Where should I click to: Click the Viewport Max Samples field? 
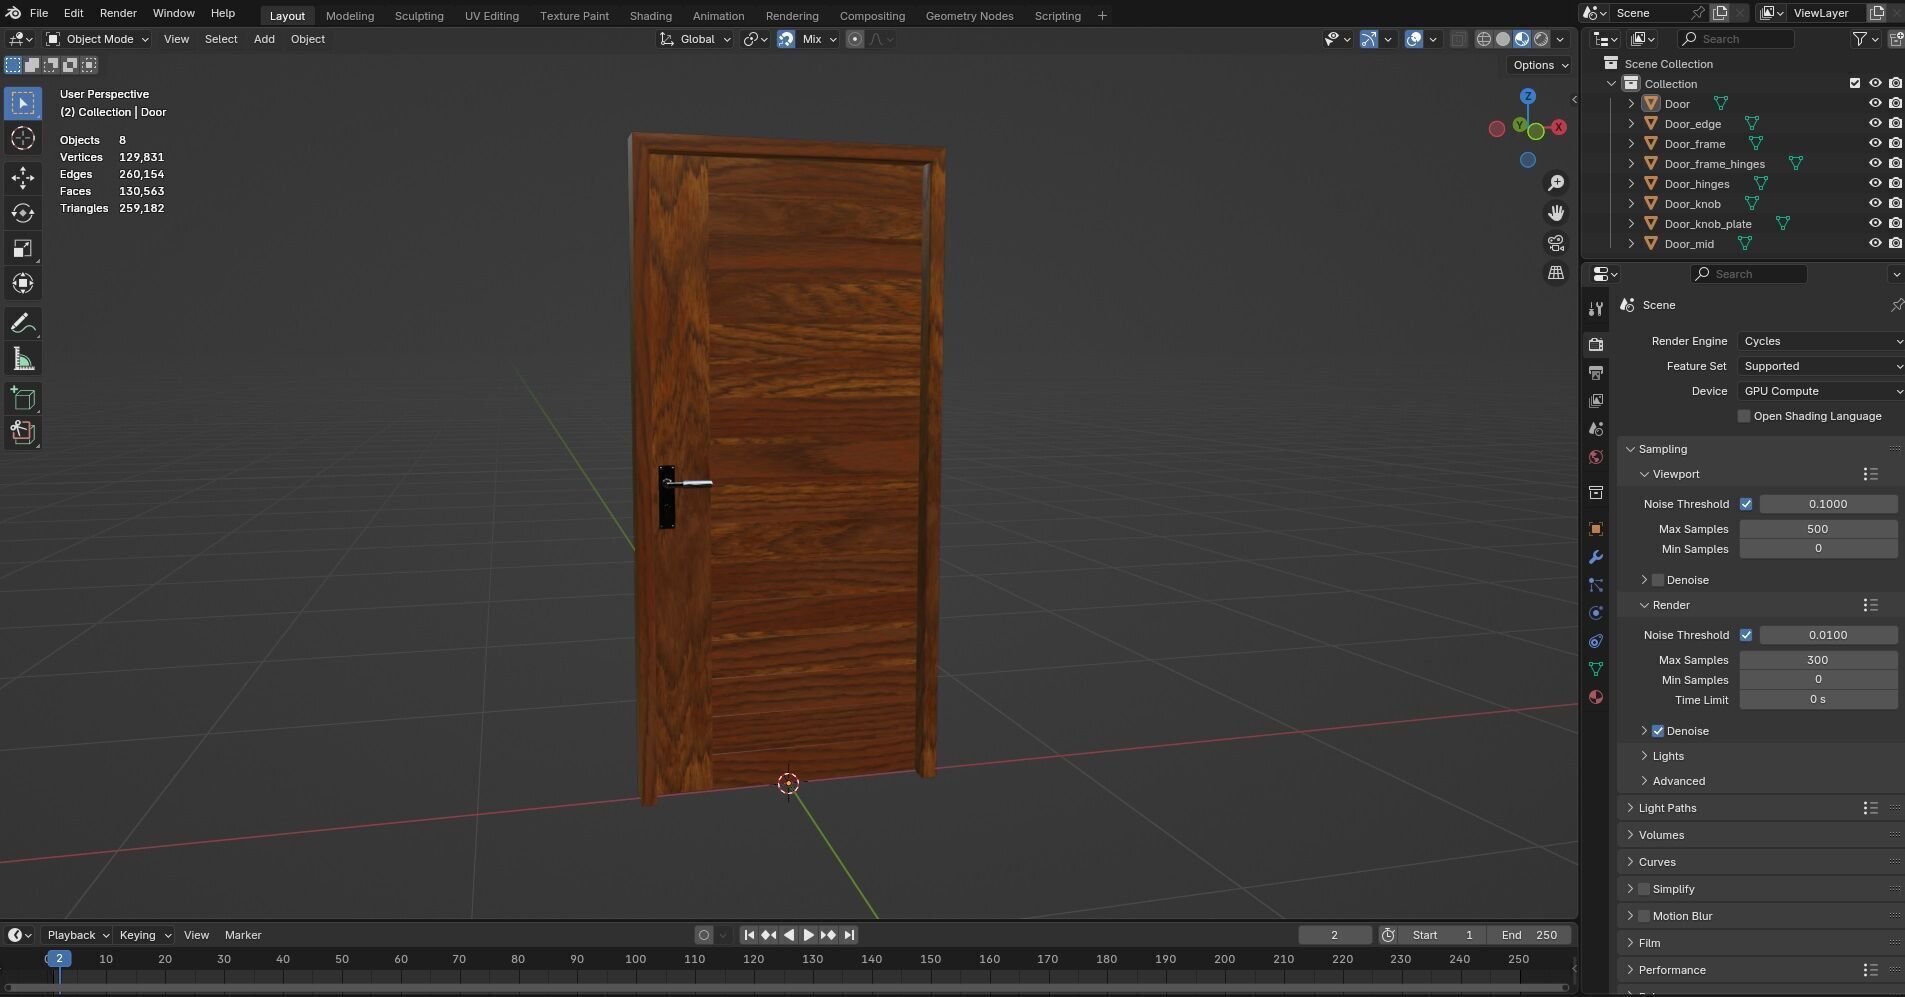click(1818, 529)
